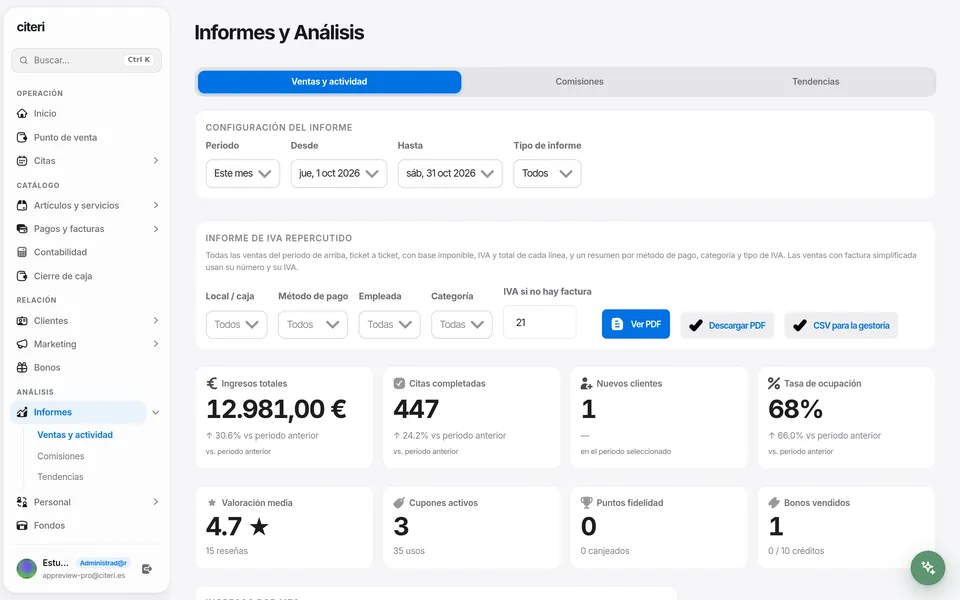The width and height of the screenshot is (960, 600).
Task: Click the Fondos icon in the sidebar
Action: tap(22, 525)
